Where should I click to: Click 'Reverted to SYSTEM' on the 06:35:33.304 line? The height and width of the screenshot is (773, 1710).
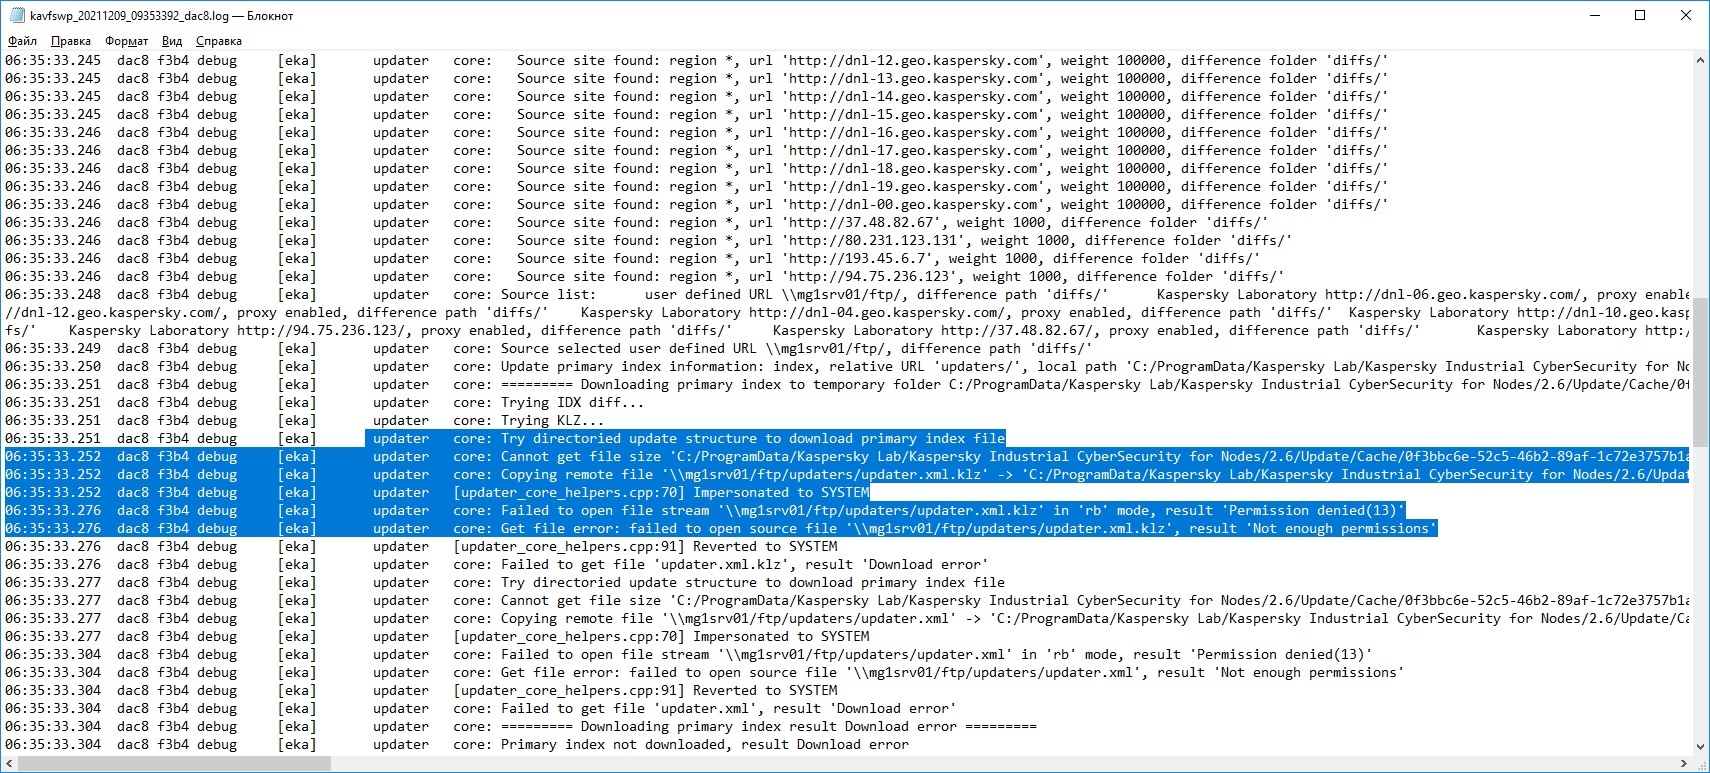(765, 691)
